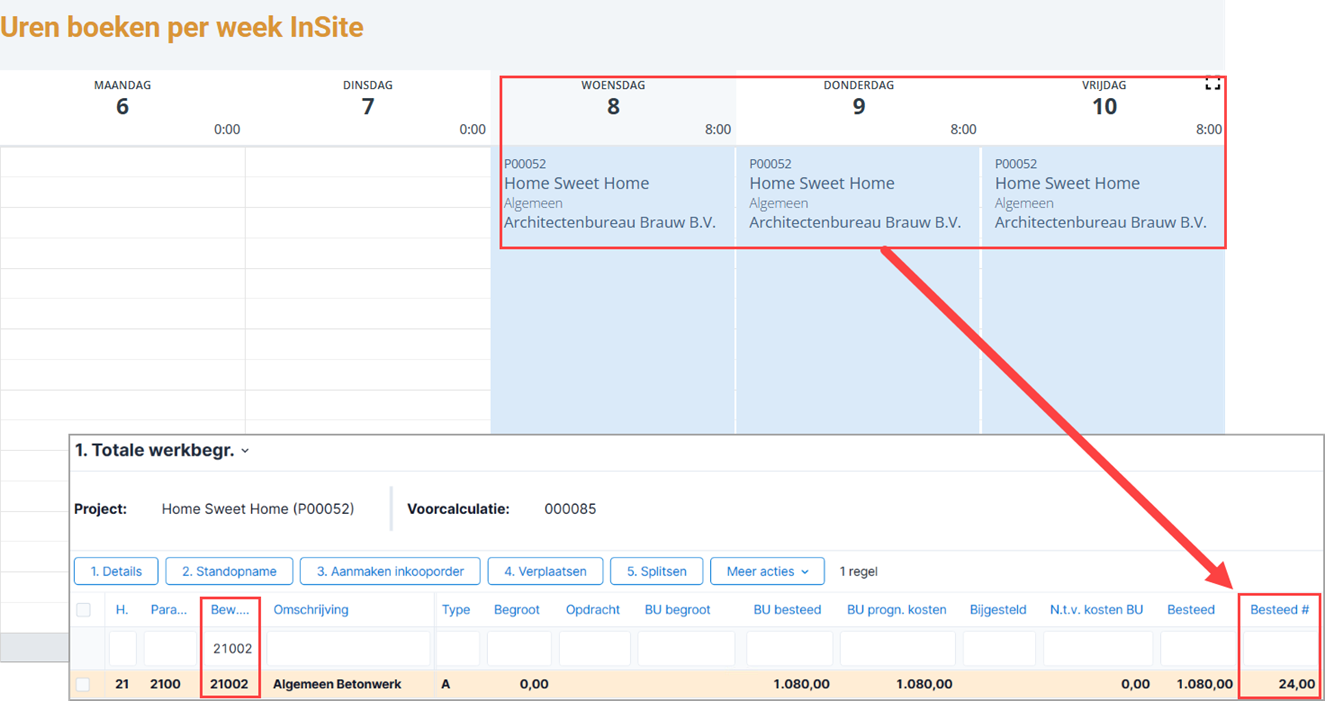Tick the Algemeen Betonwerk row checkbox

point(83,685)
